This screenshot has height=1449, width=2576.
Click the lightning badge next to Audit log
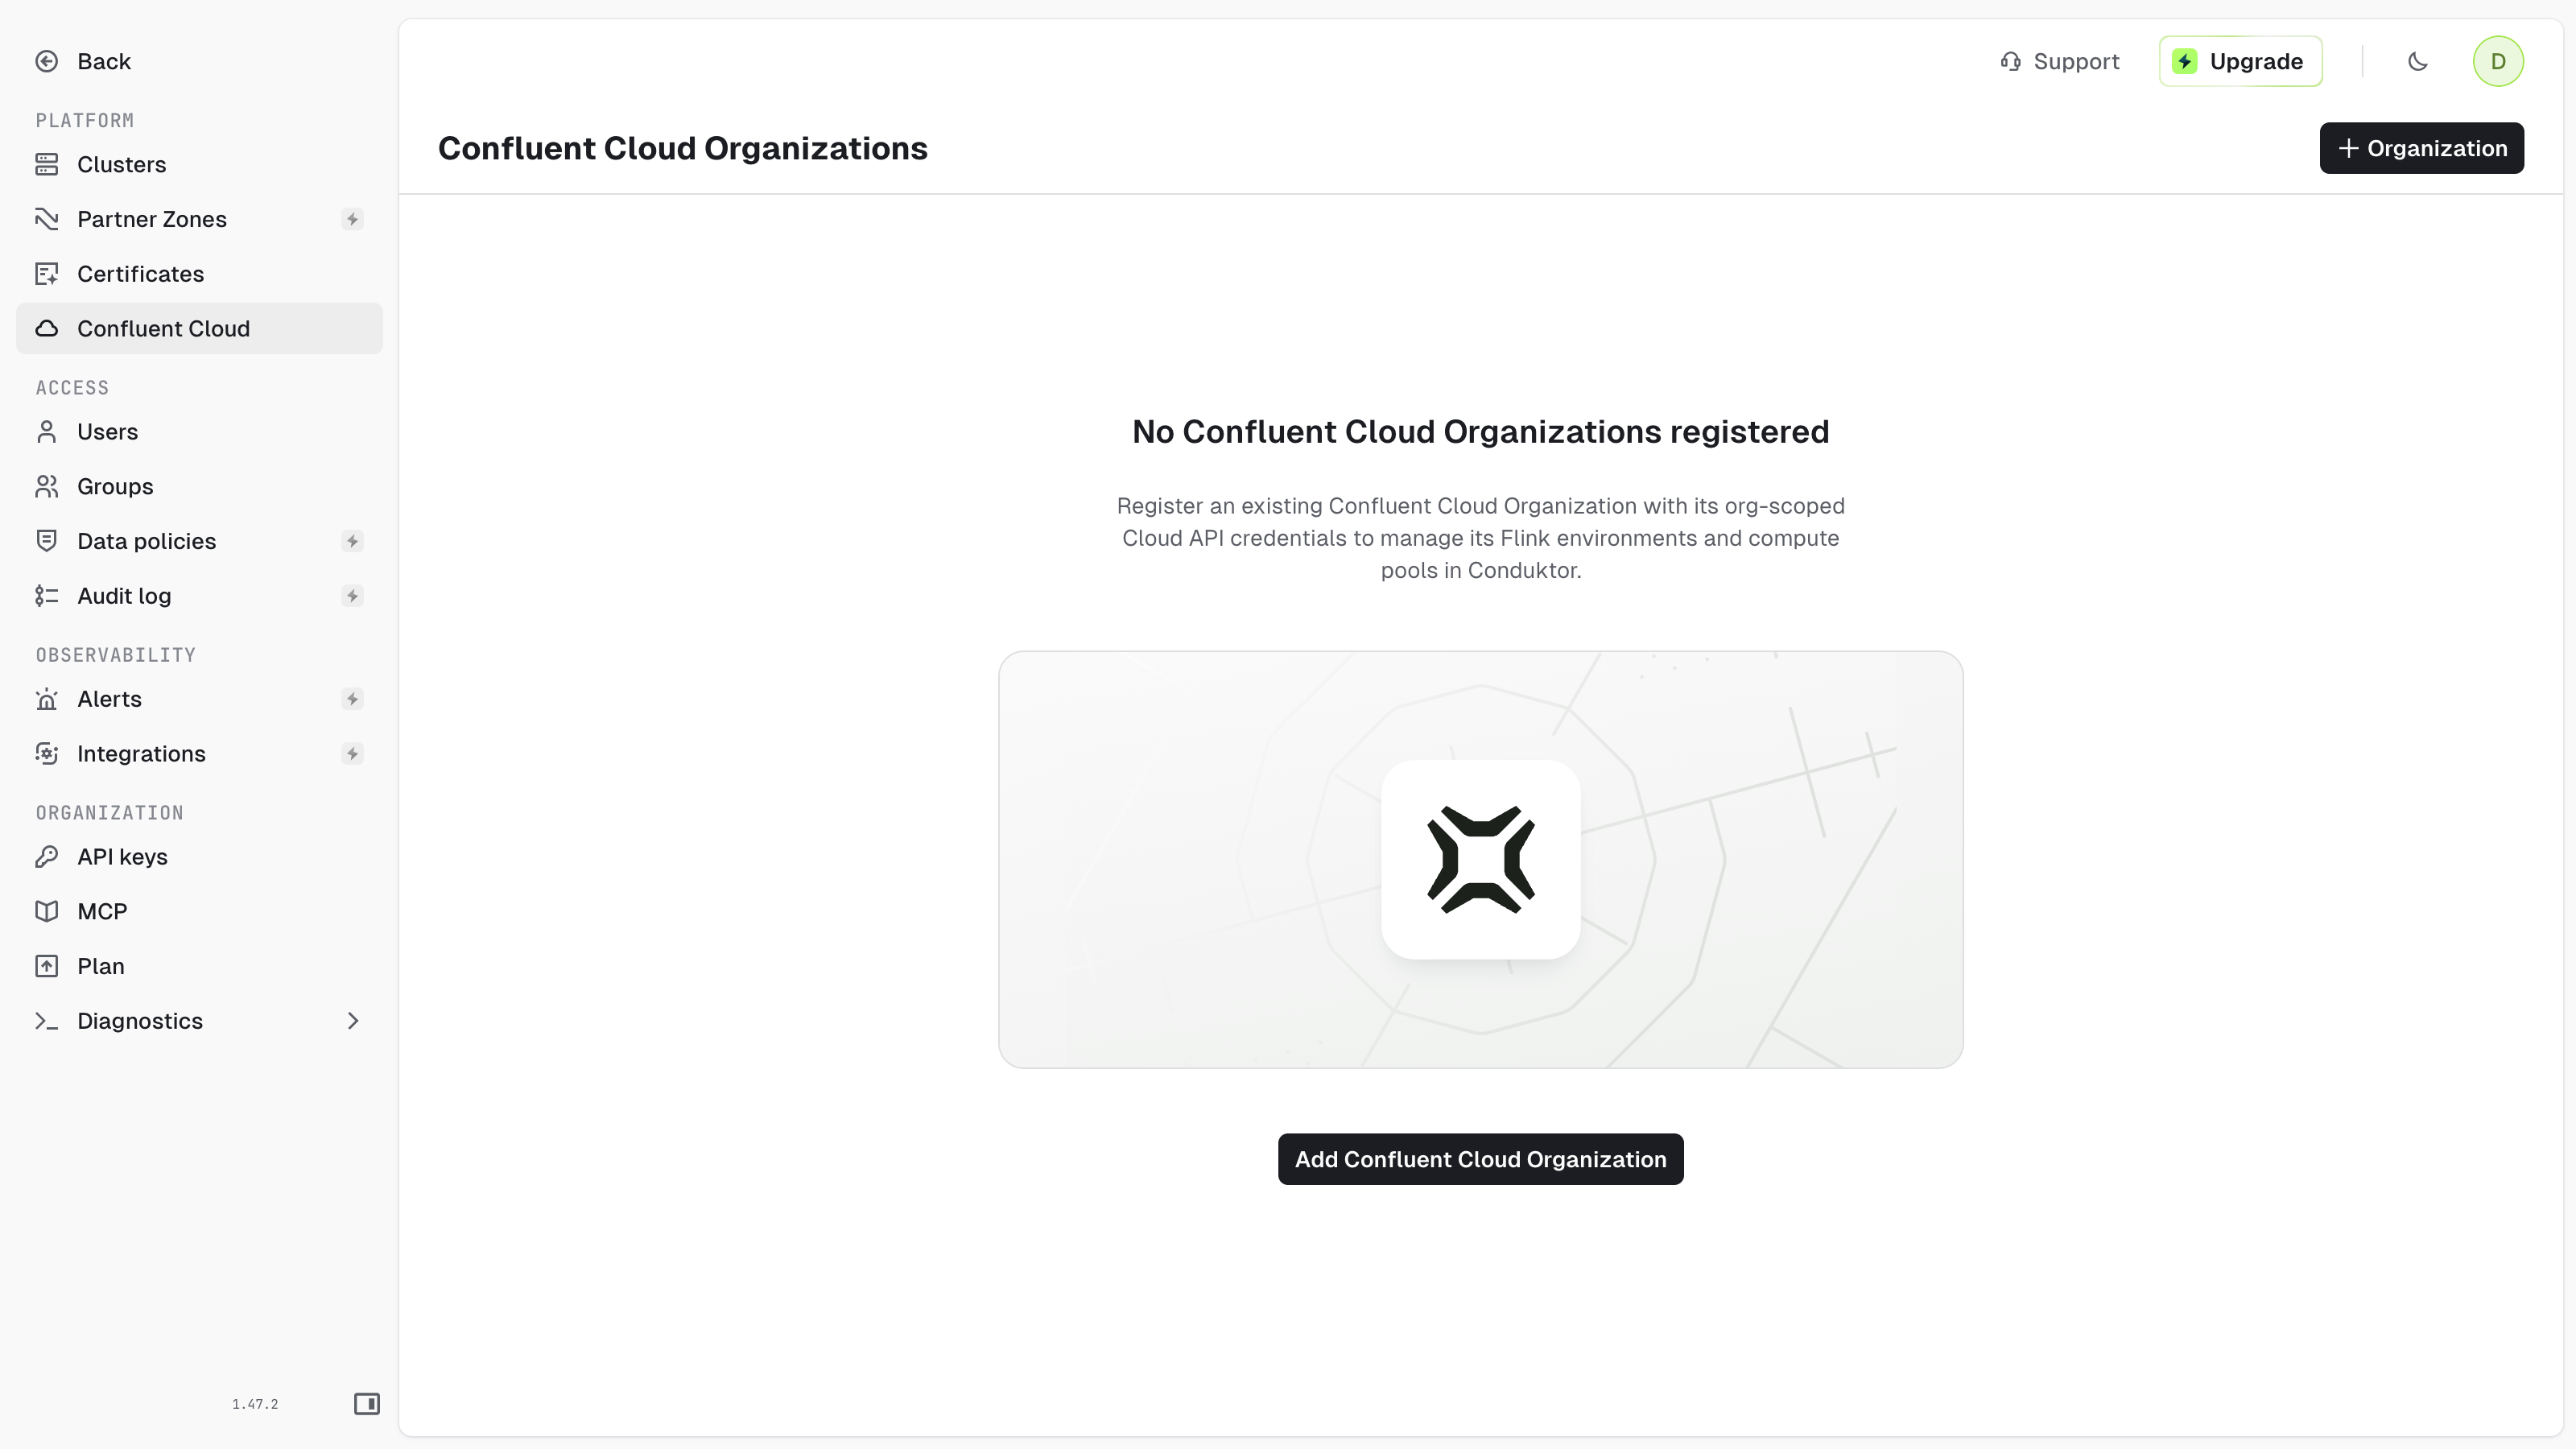pos(352,596)
